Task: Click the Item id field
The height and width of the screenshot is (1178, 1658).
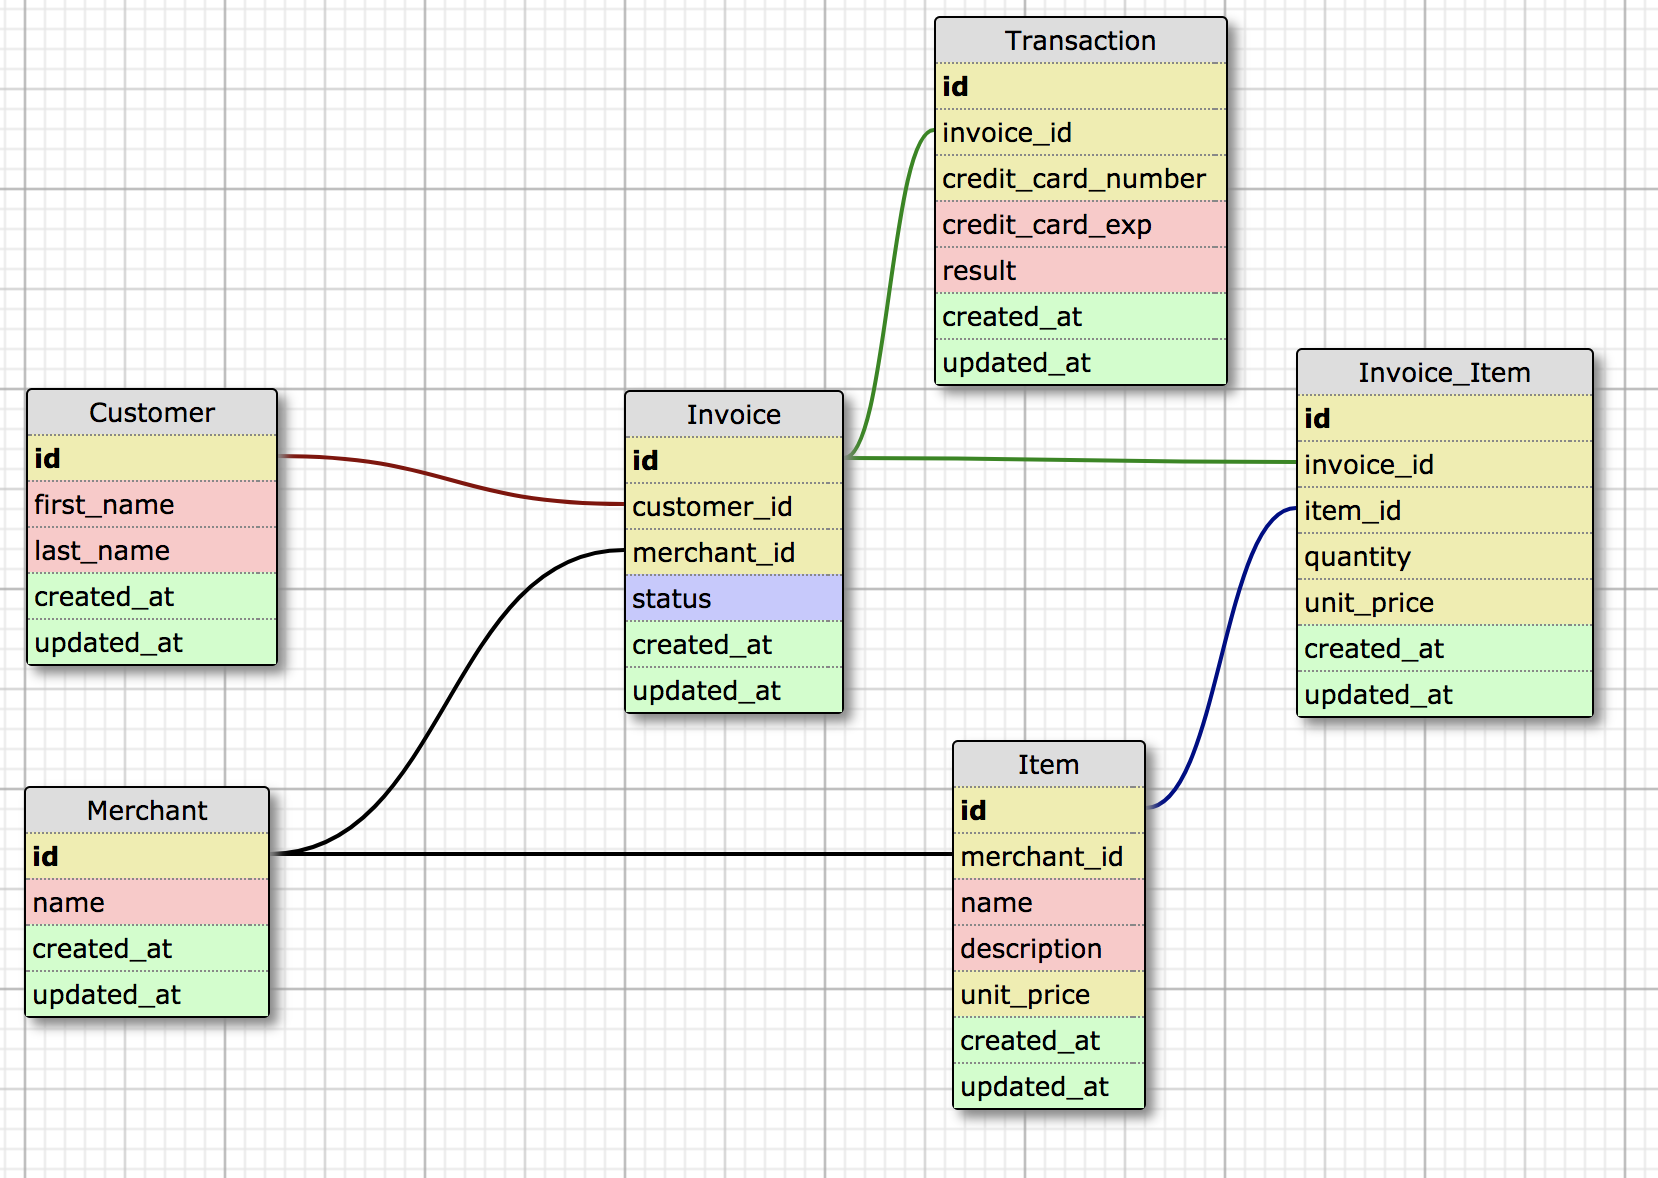Action: coord(1049,811)
